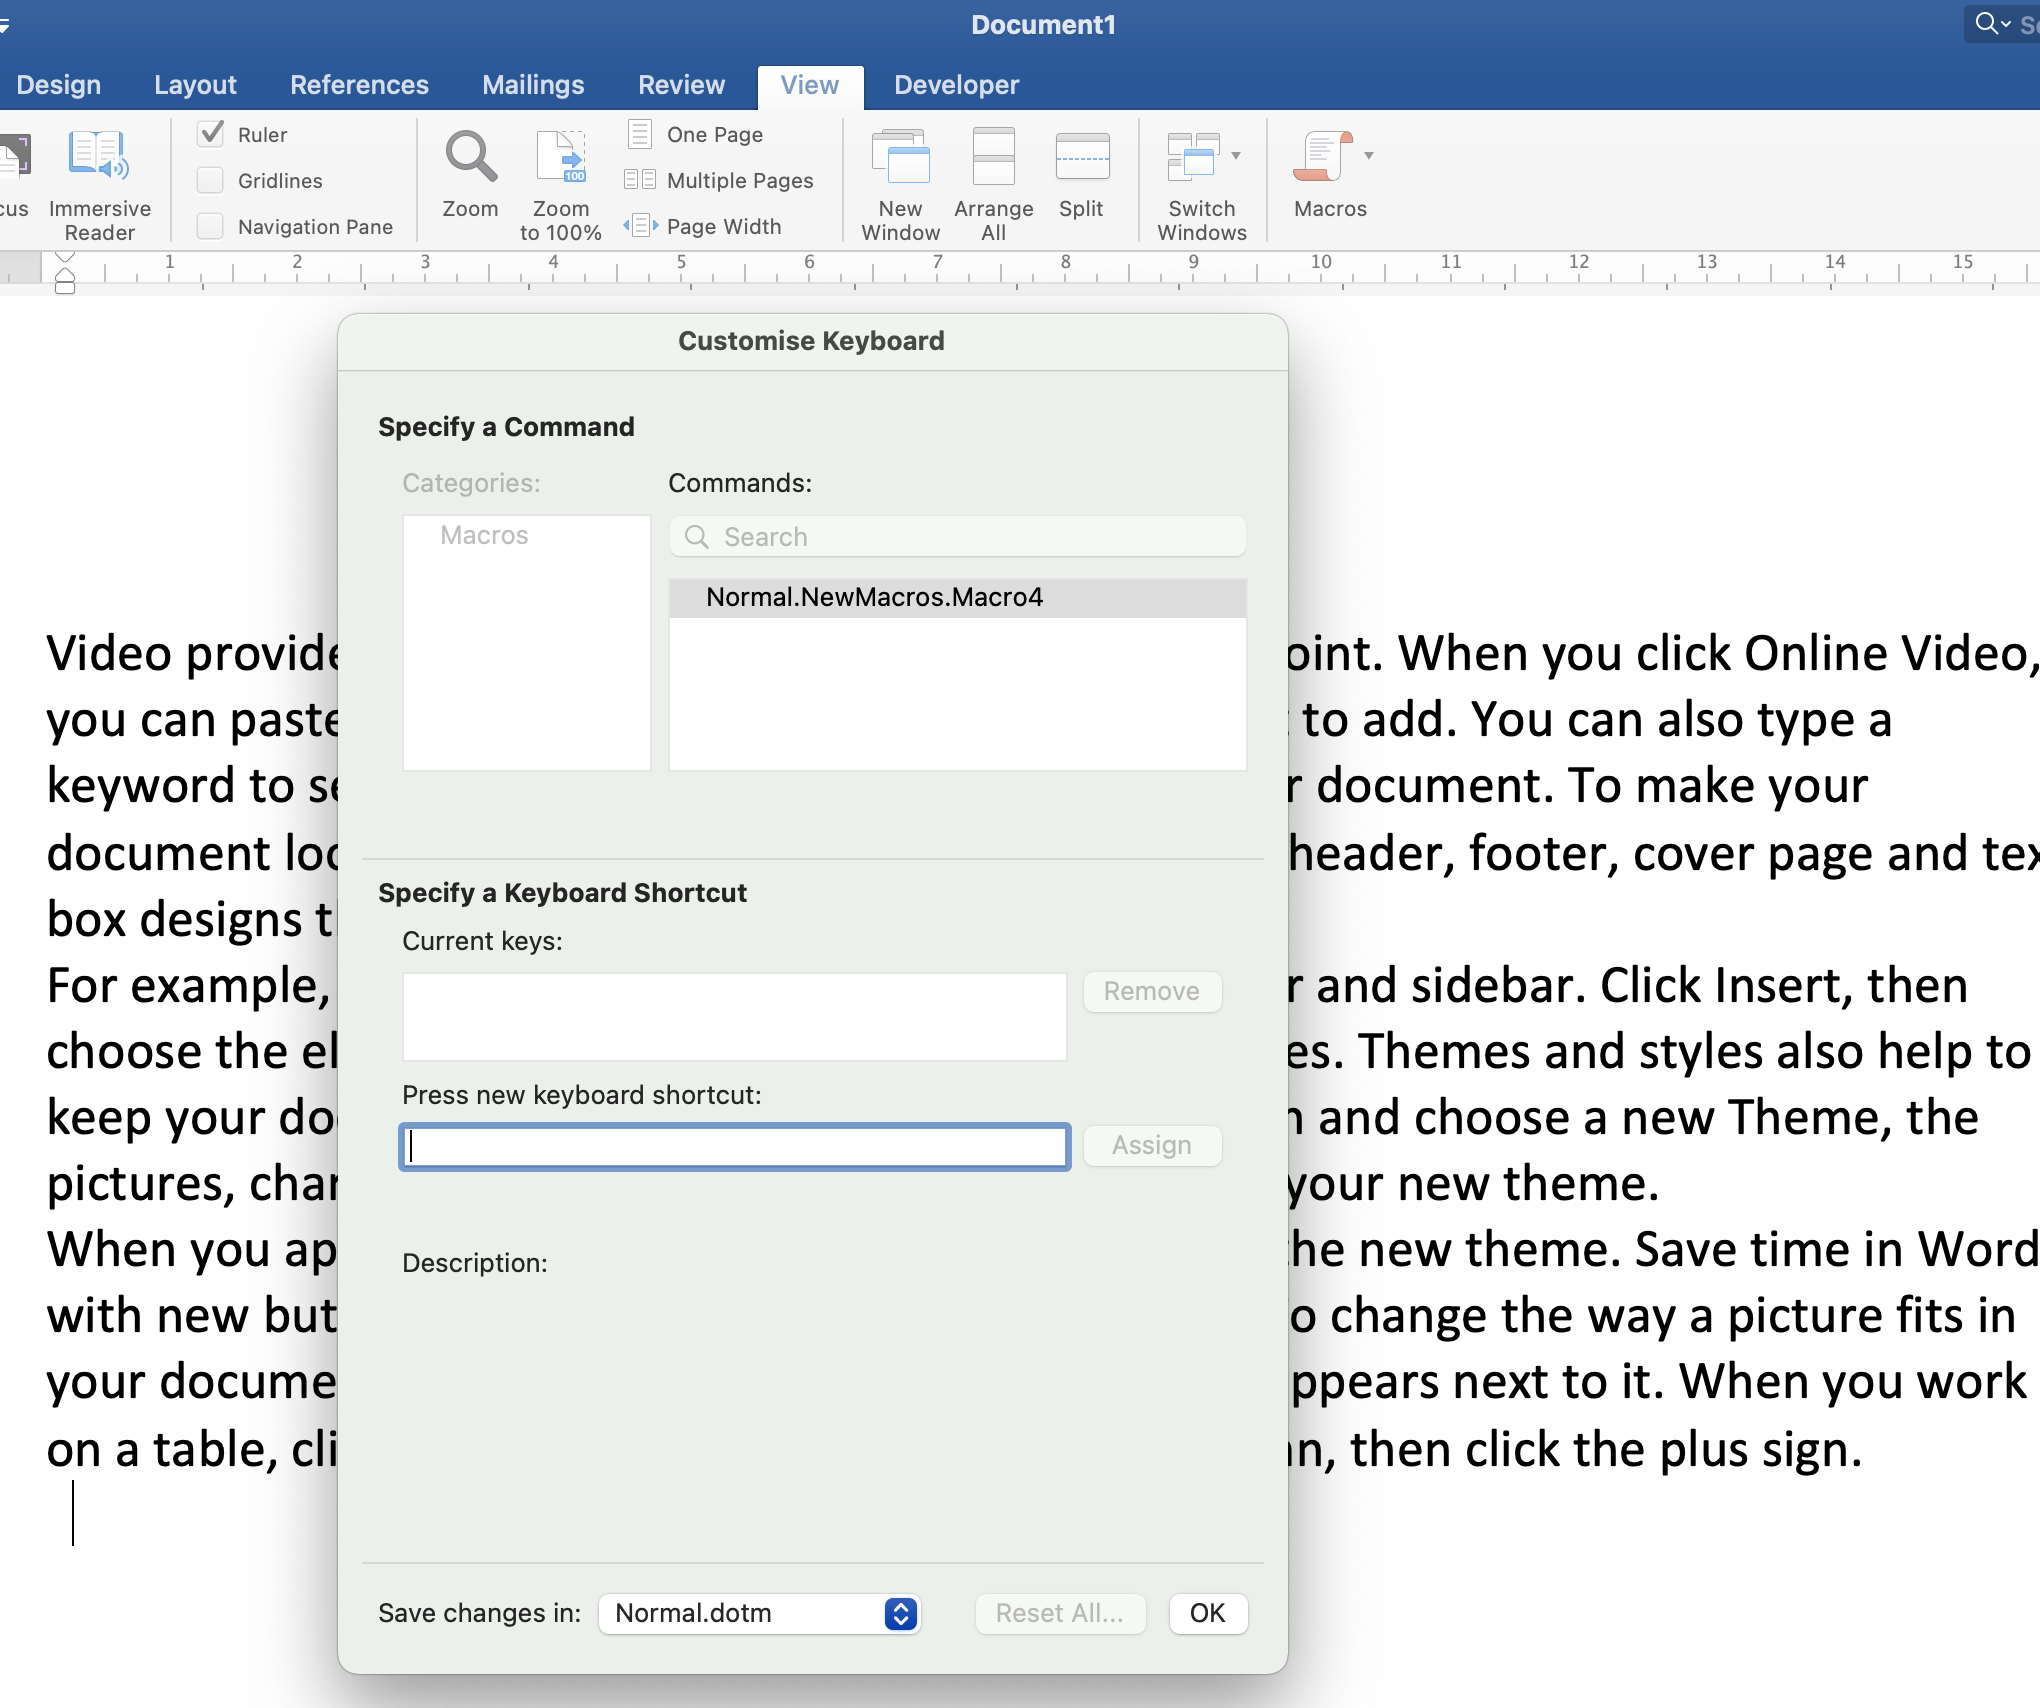Open the Zoom magnifier tool
2040x1708 pixels.
470,158
